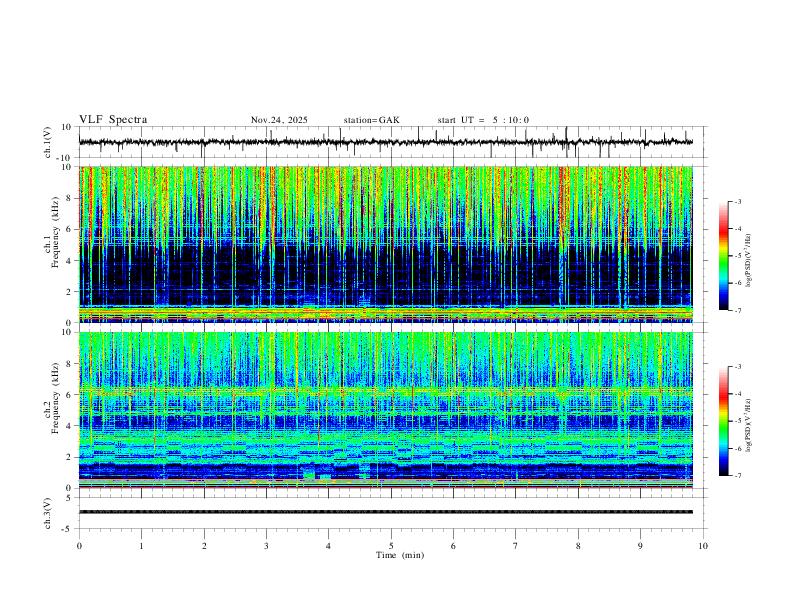
Task: Click the ch.2 color bar label log(PSD)
Action: click(749, 425)
